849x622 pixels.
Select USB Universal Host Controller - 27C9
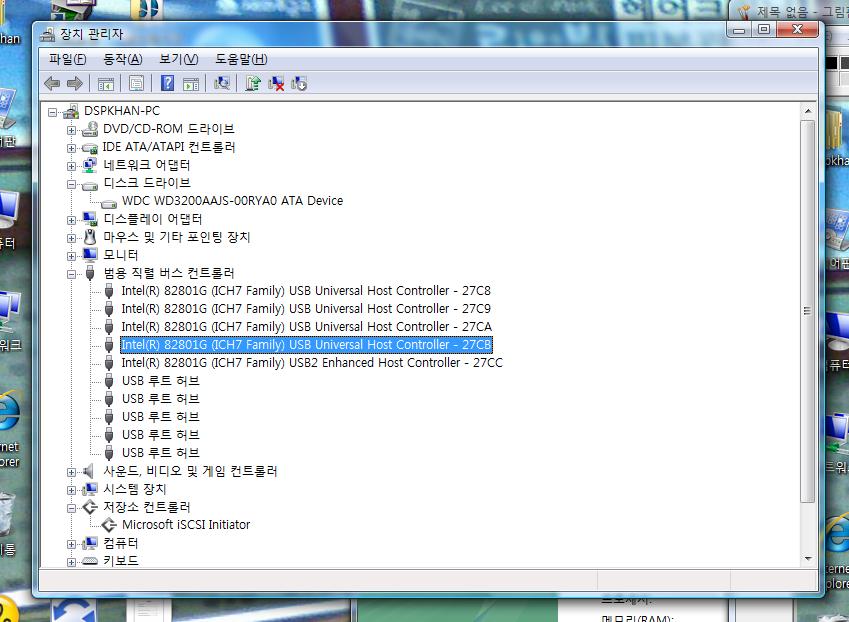click(x=306, y=309)
